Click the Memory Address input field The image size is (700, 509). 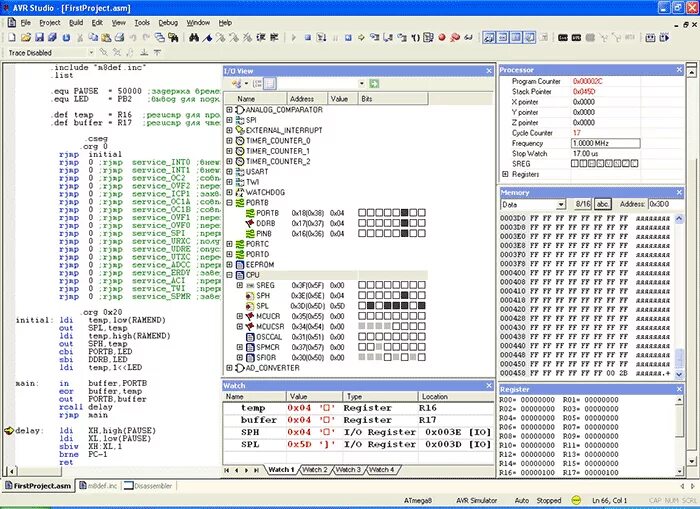click(666, 204)
